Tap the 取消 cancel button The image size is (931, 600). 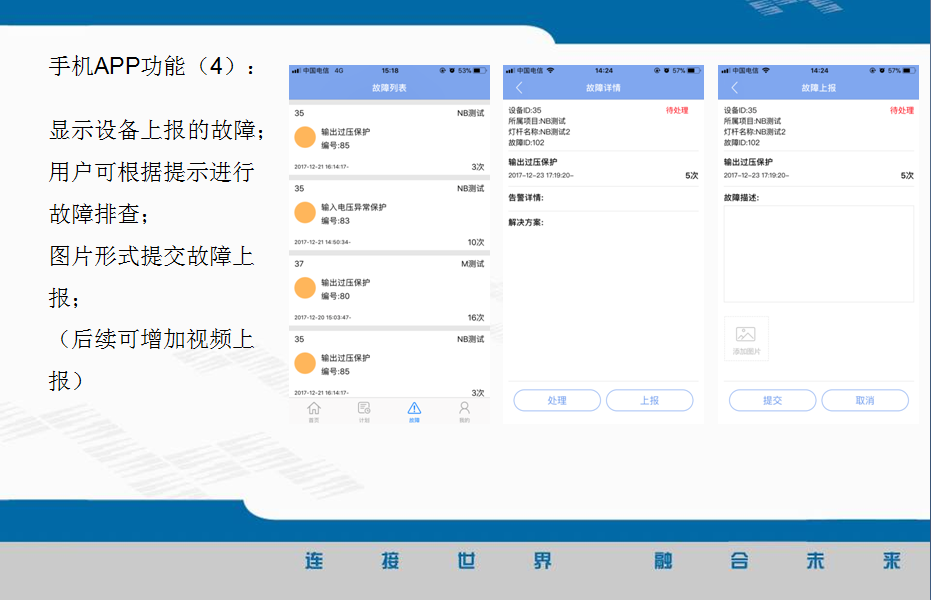865,399
